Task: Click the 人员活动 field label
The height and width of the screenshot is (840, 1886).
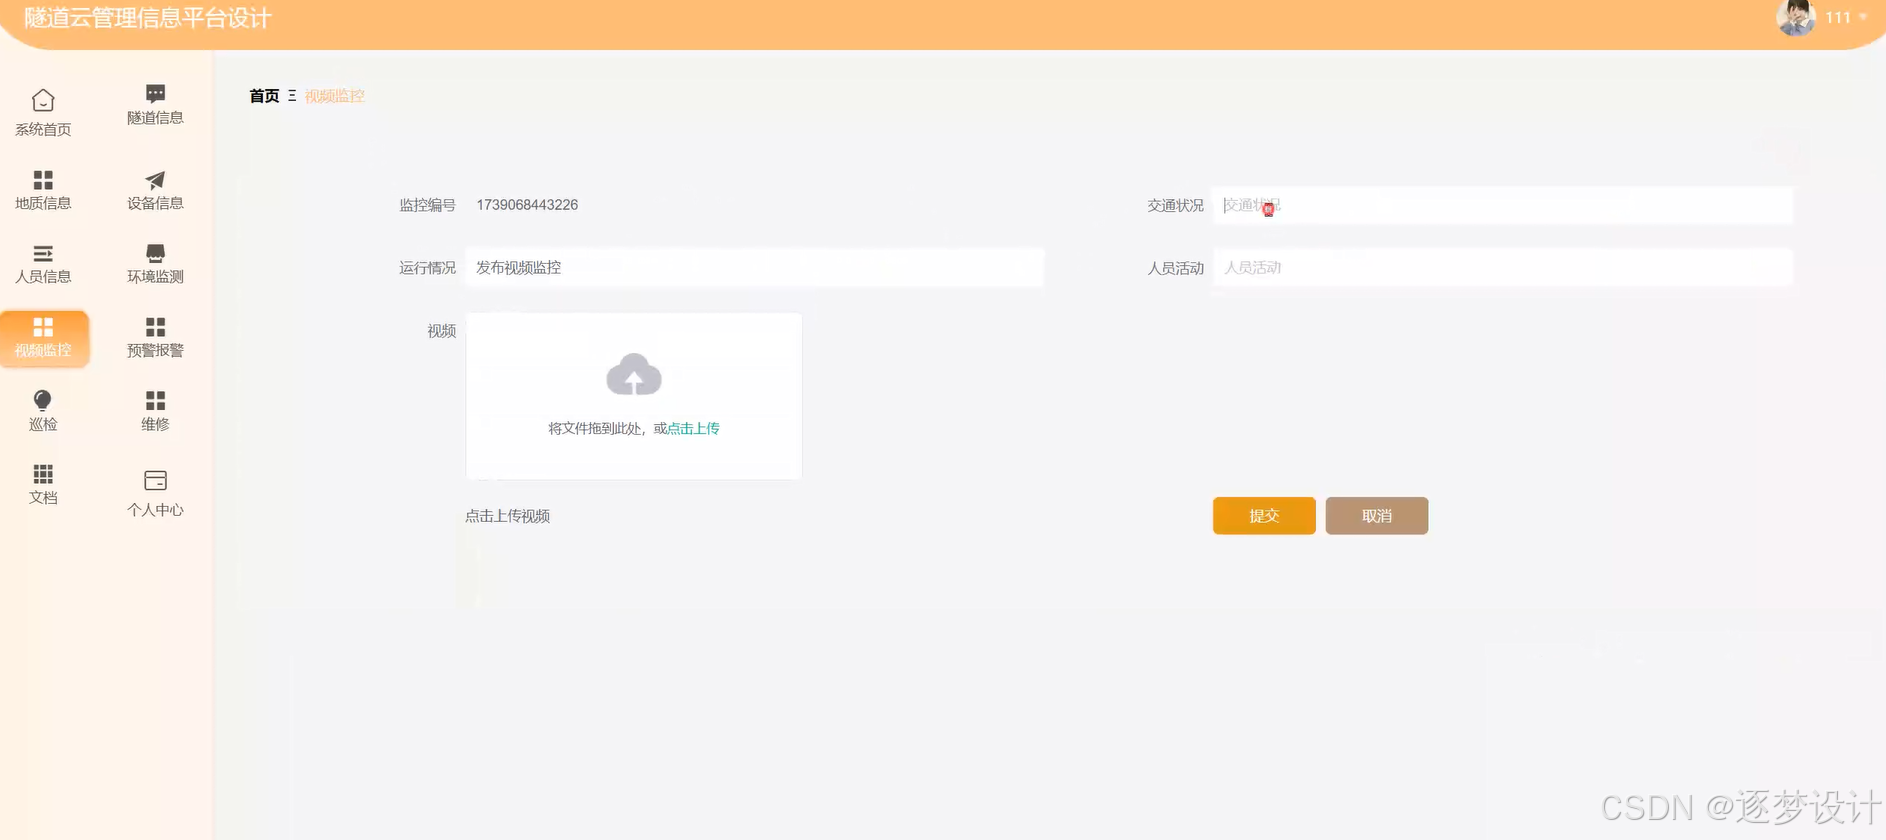Action: click(x=1175, y=268)
